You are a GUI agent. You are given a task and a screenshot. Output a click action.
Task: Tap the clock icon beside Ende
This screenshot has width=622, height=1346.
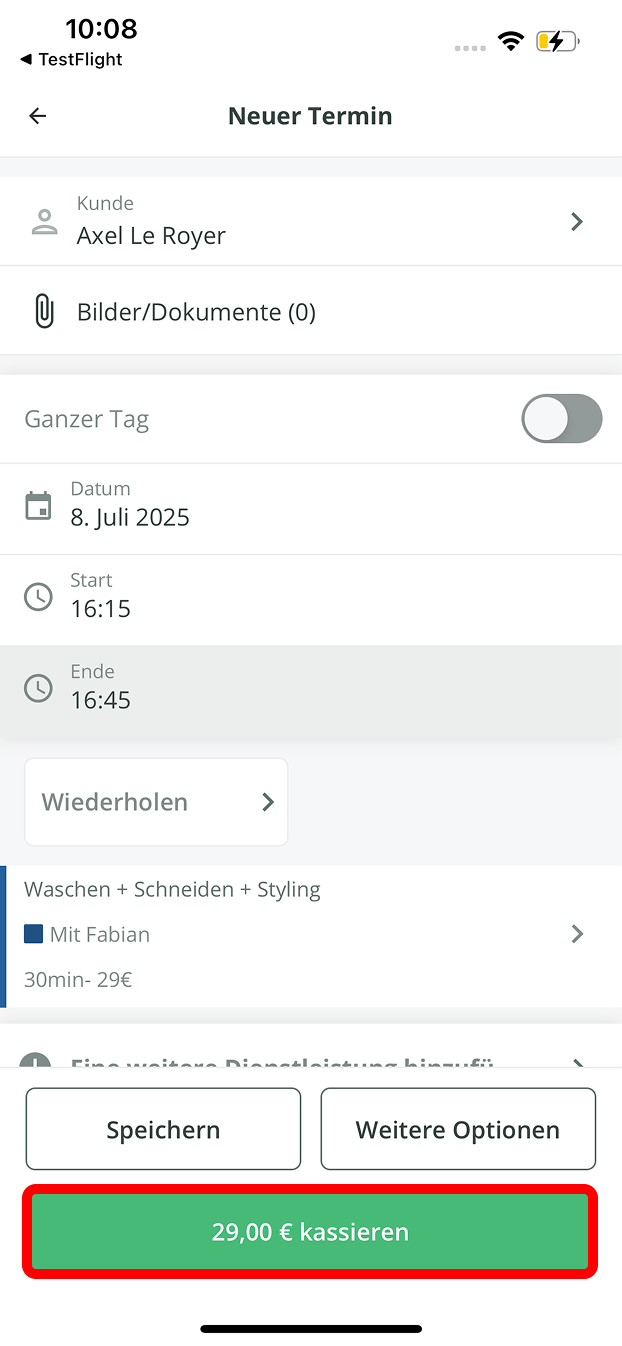click(x=38, y=688)
